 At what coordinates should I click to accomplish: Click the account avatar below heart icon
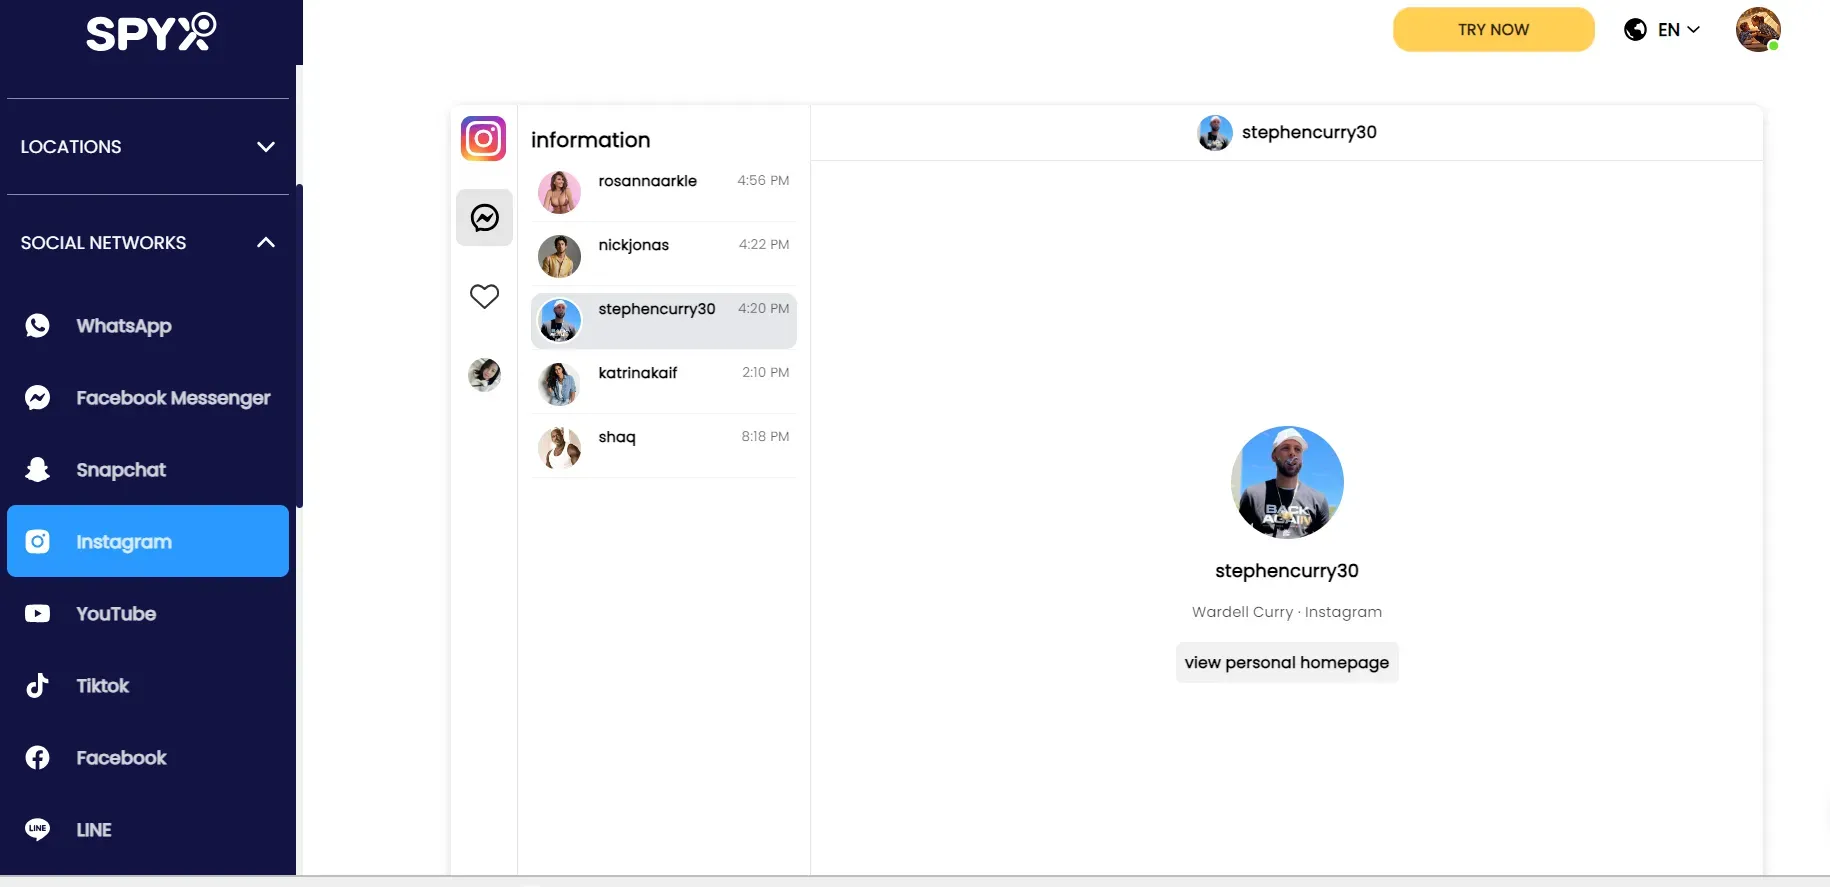click(x=485, y=375)
